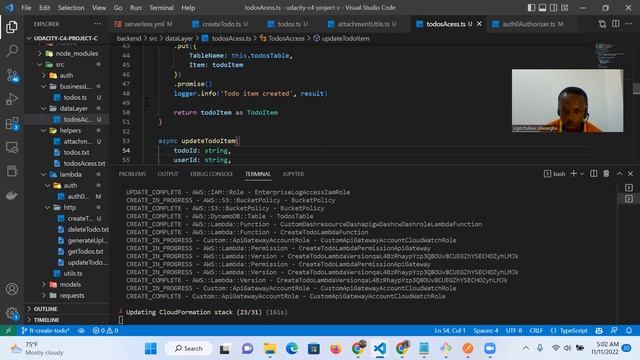Open the Extensions view
640x360 pixels.
point(12,123)
